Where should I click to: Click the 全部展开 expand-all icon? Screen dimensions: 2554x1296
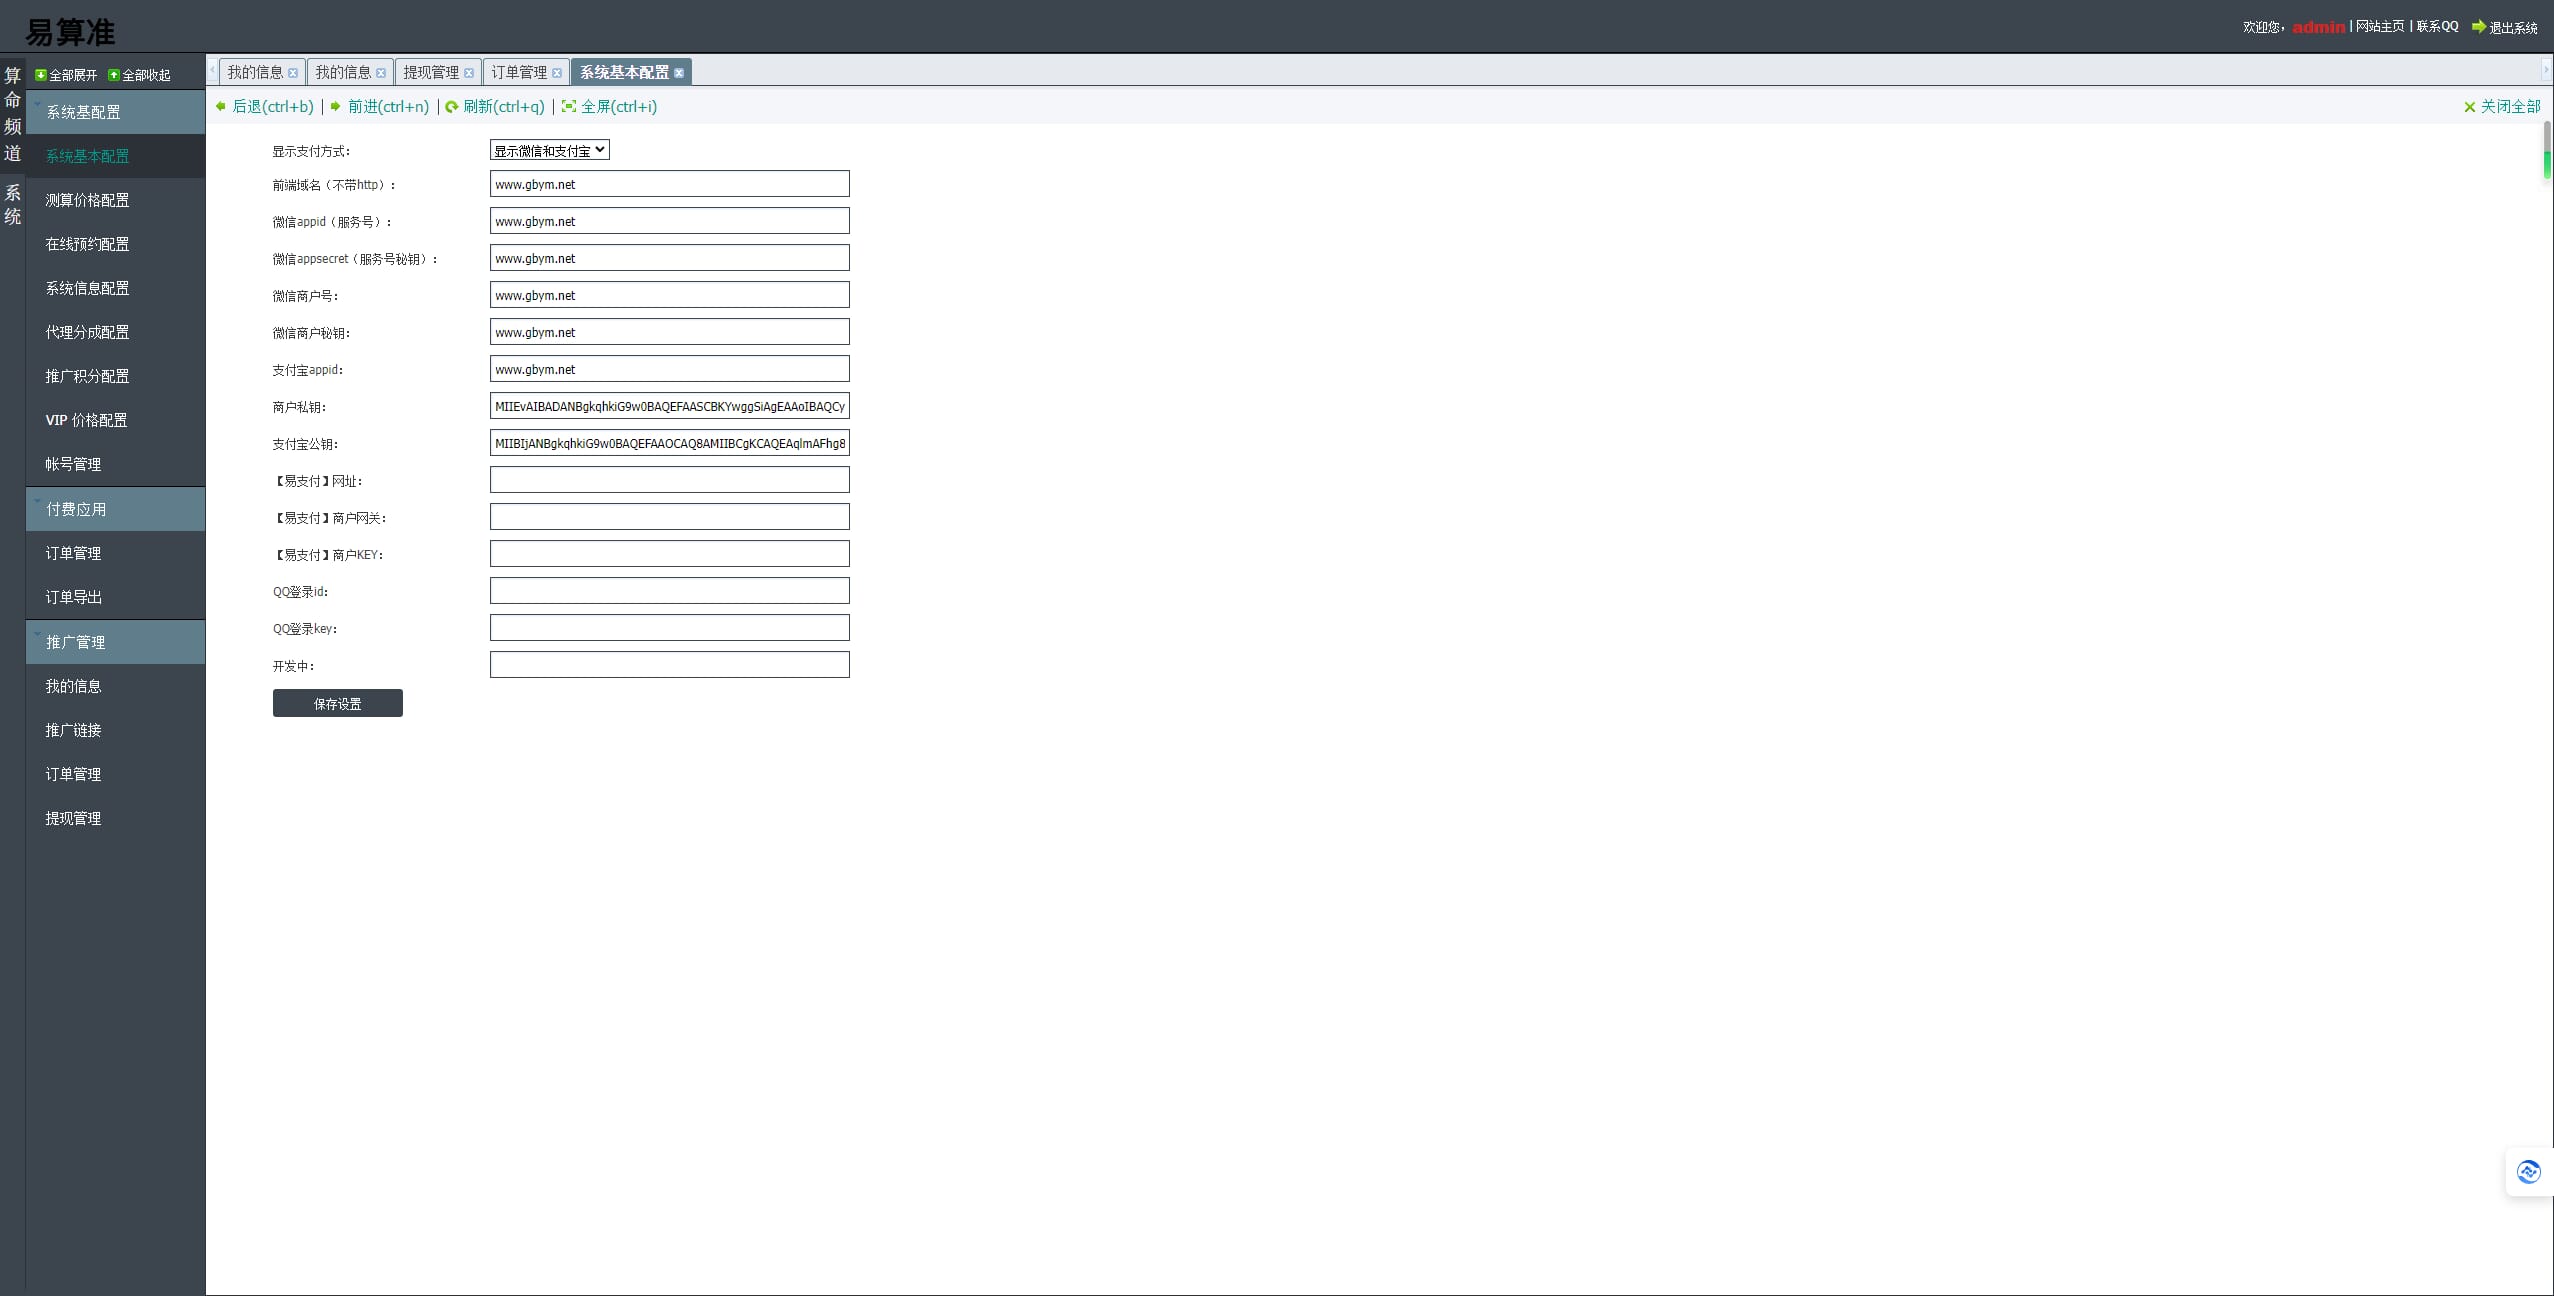(41, 75)
